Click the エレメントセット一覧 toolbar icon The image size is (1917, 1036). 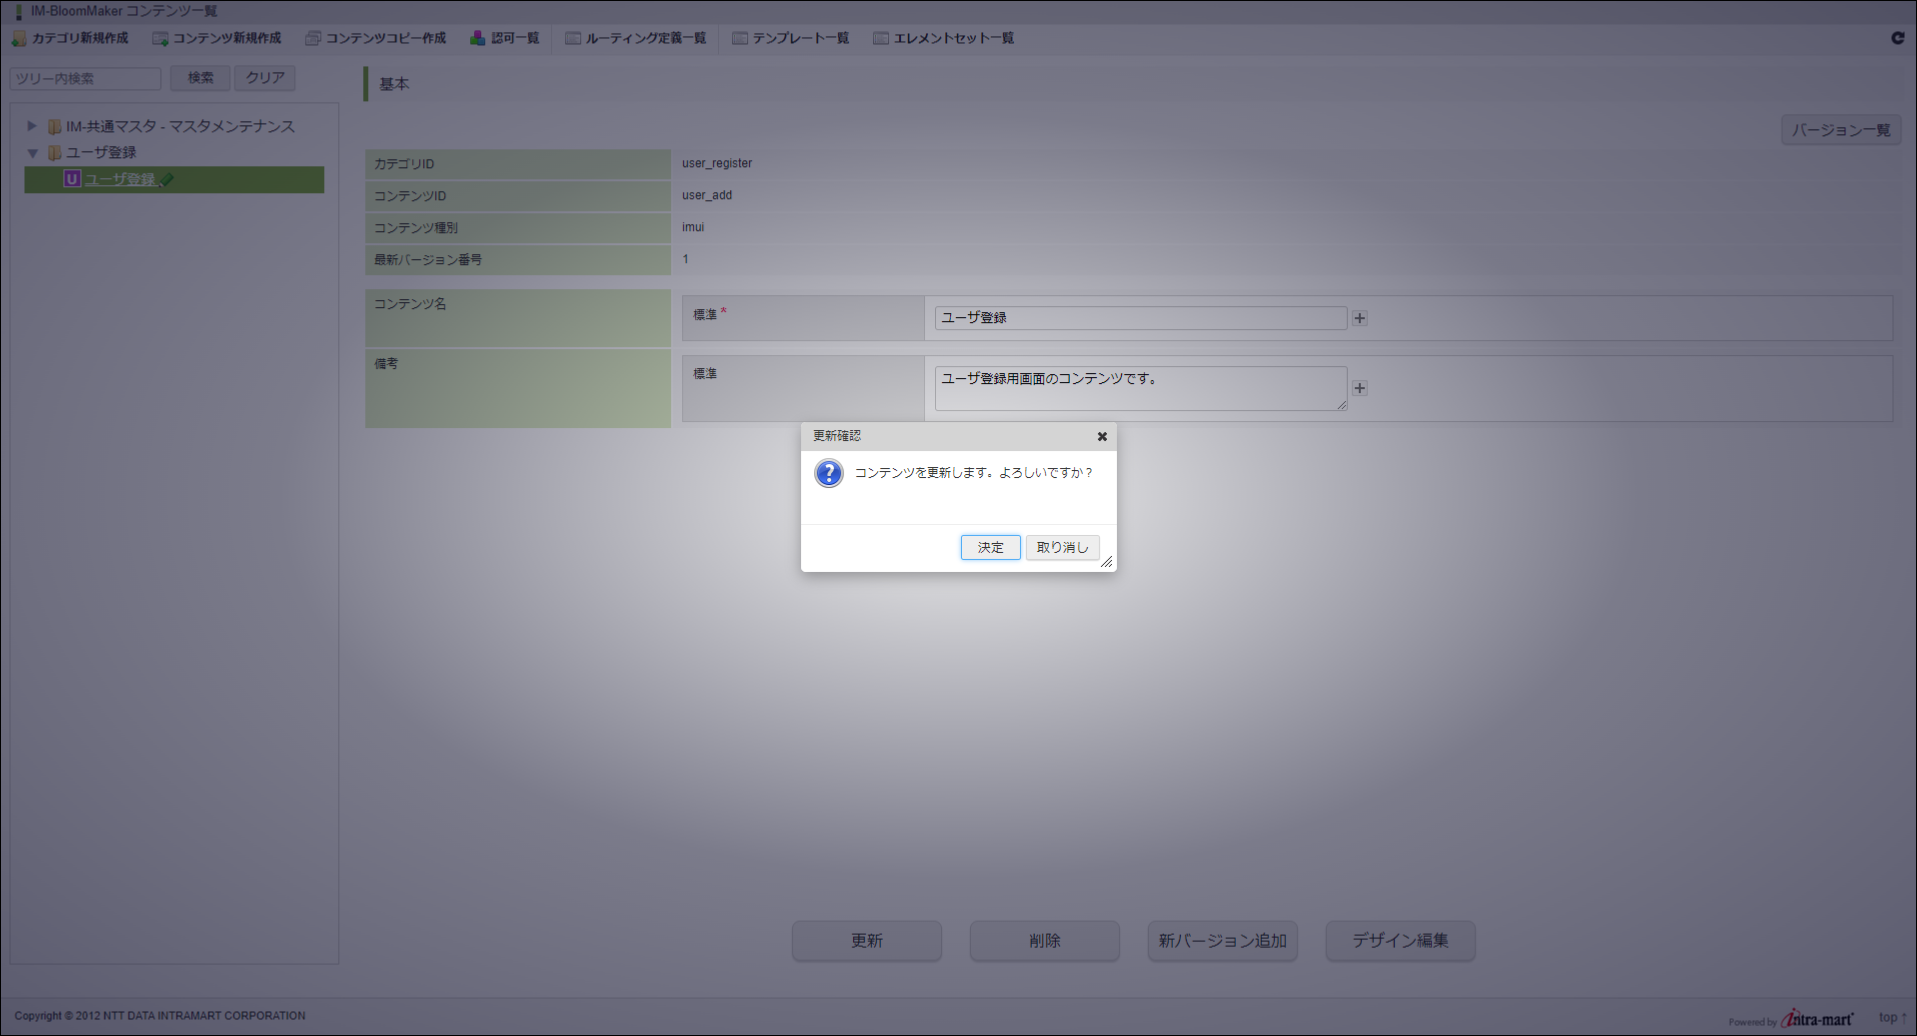881,38
